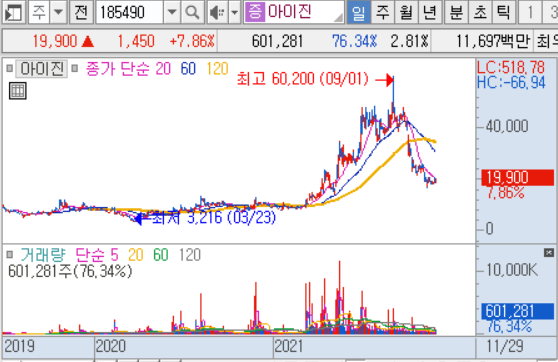
Task: Click the 최고 60,200 (09/01) high marker
Action: click(x=302, y=79)
